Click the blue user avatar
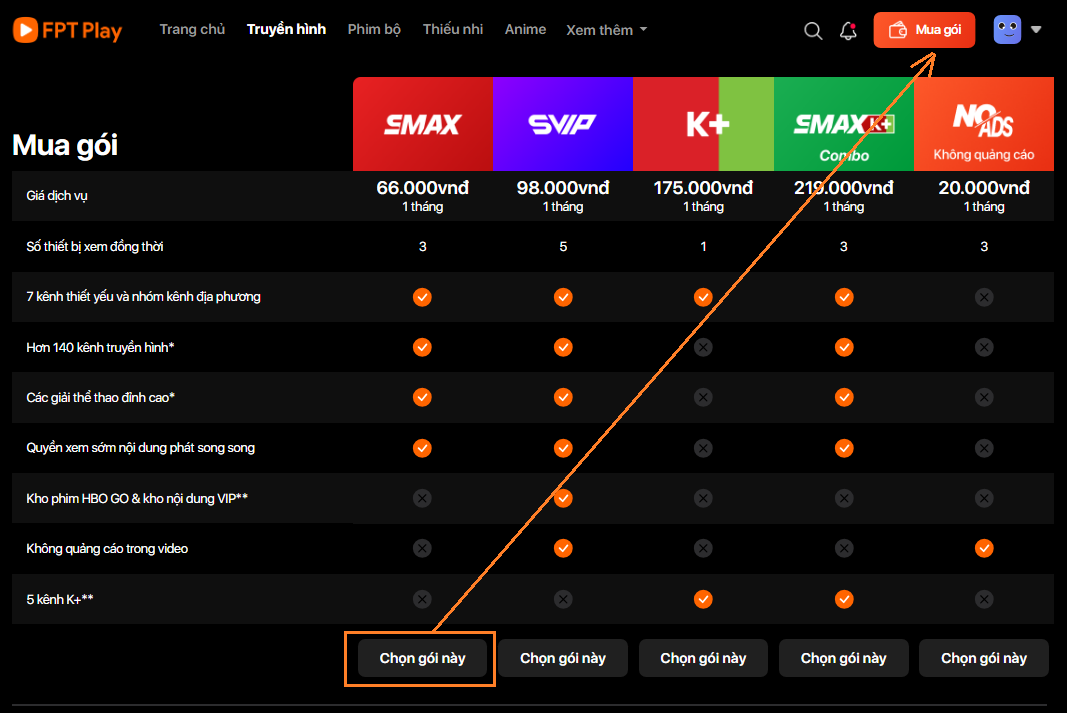 (x=1007, y=30)
